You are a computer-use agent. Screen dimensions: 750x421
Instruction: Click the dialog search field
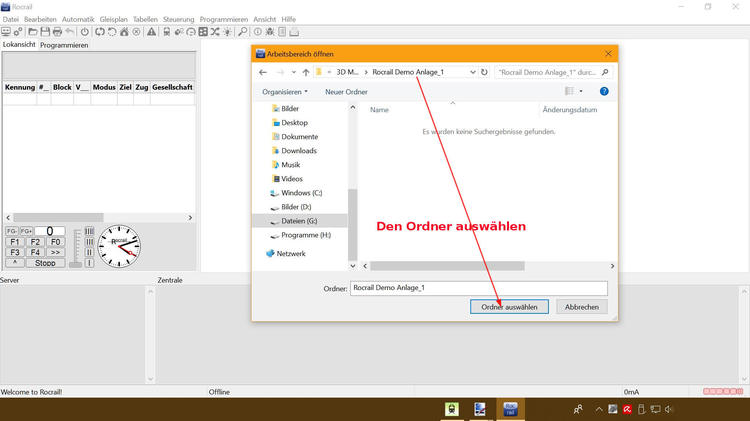click(553, 72)
